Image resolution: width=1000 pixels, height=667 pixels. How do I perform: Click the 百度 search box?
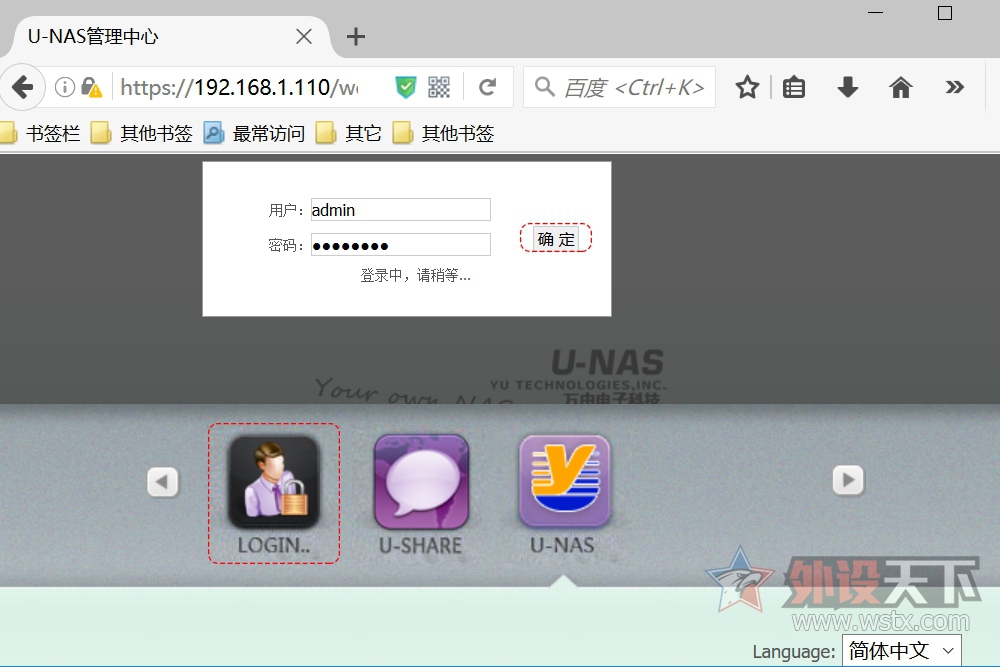click(x=619, y=87)
